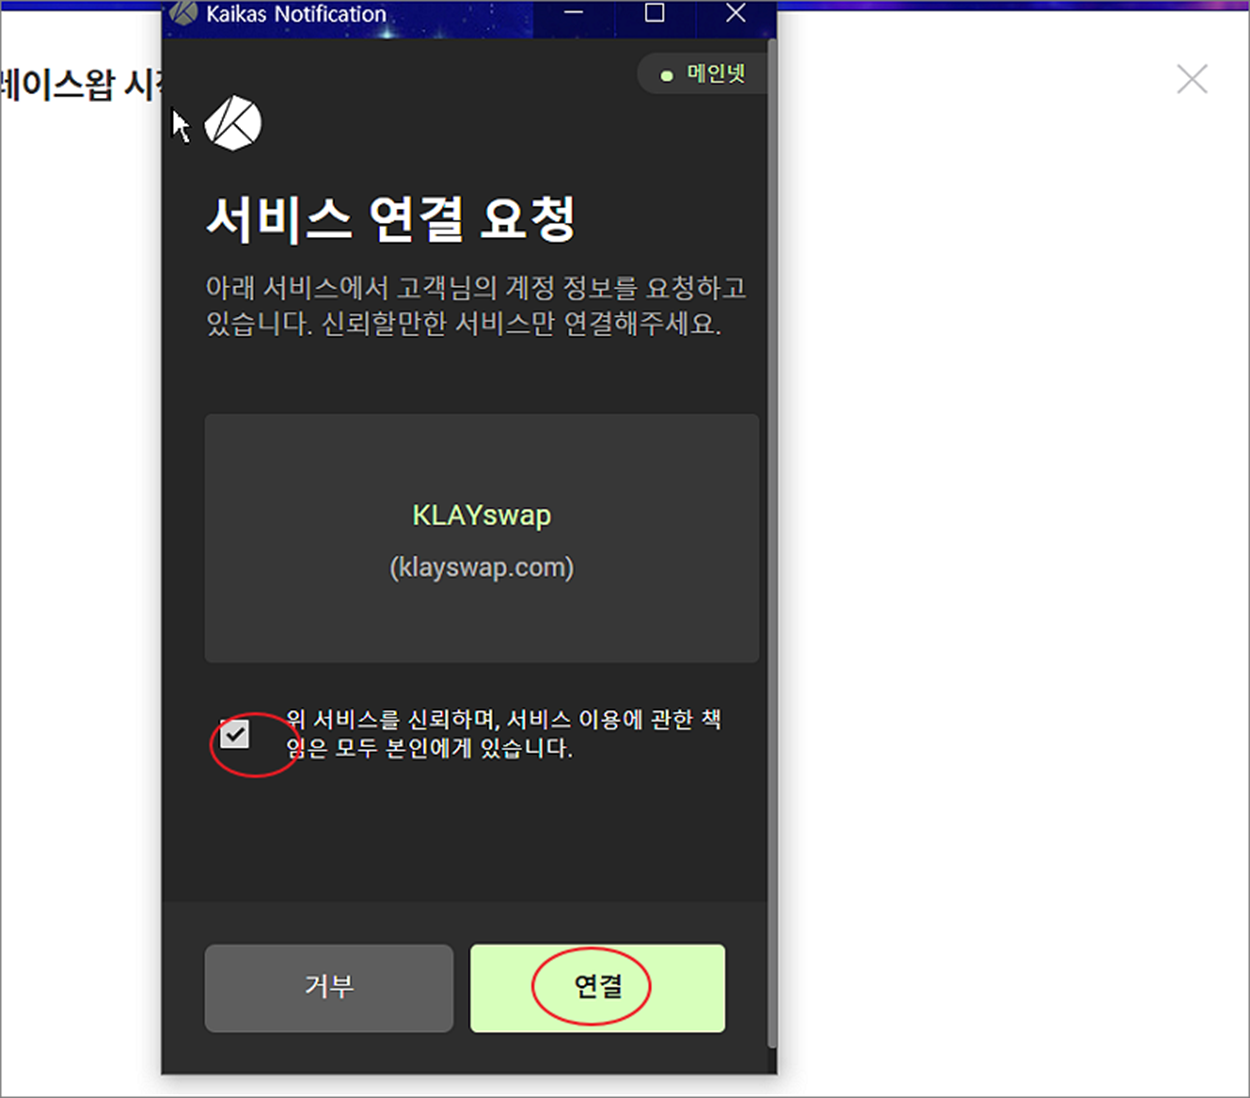
Task: Close the background page with the X icon
Action: [1191, 79]
